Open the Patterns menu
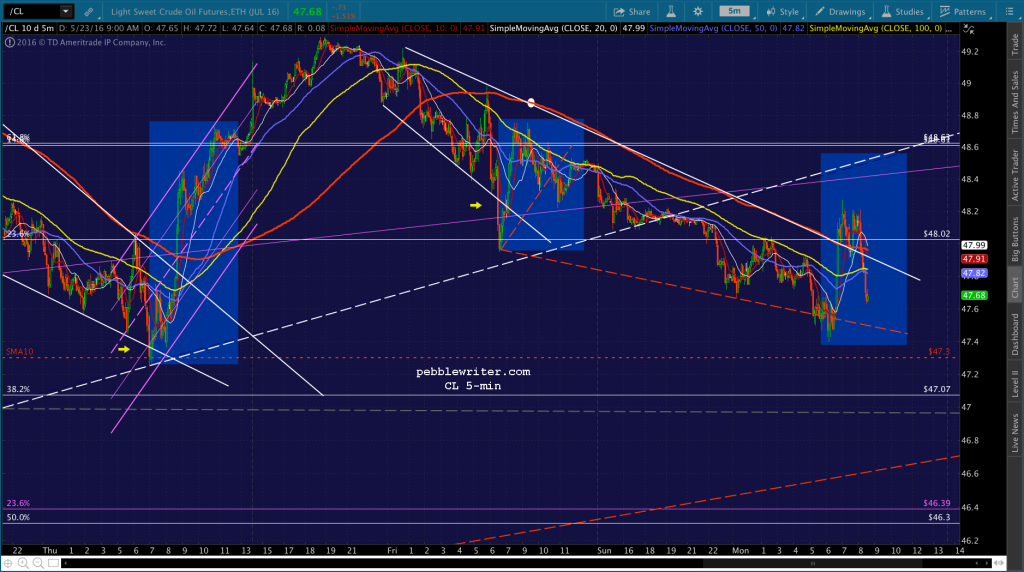 click(x=963, y=12)
